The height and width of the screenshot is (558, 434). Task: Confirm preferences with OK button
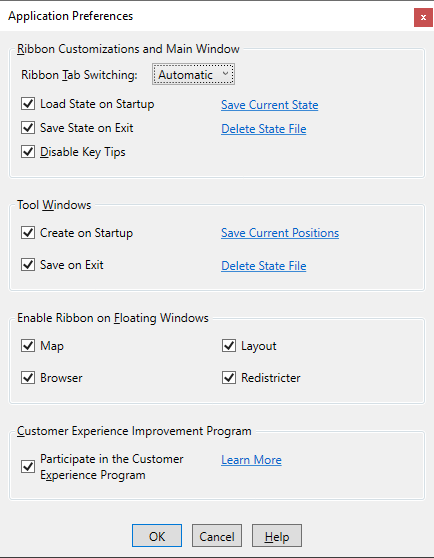[157, 536]
